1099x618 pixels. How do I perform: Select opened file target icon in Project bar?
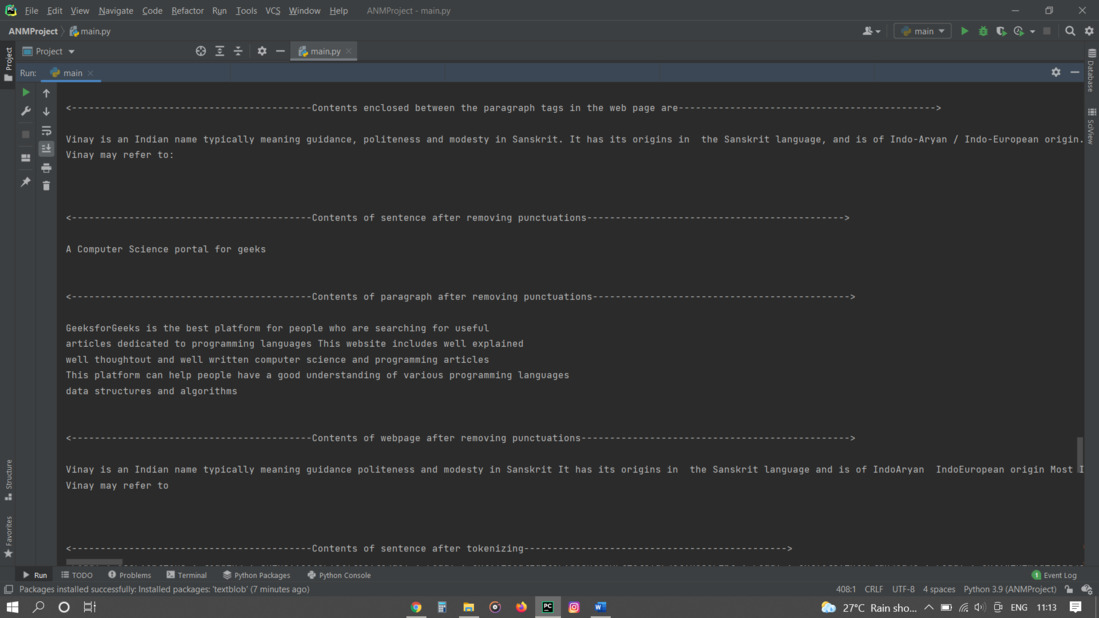point(201,51)
